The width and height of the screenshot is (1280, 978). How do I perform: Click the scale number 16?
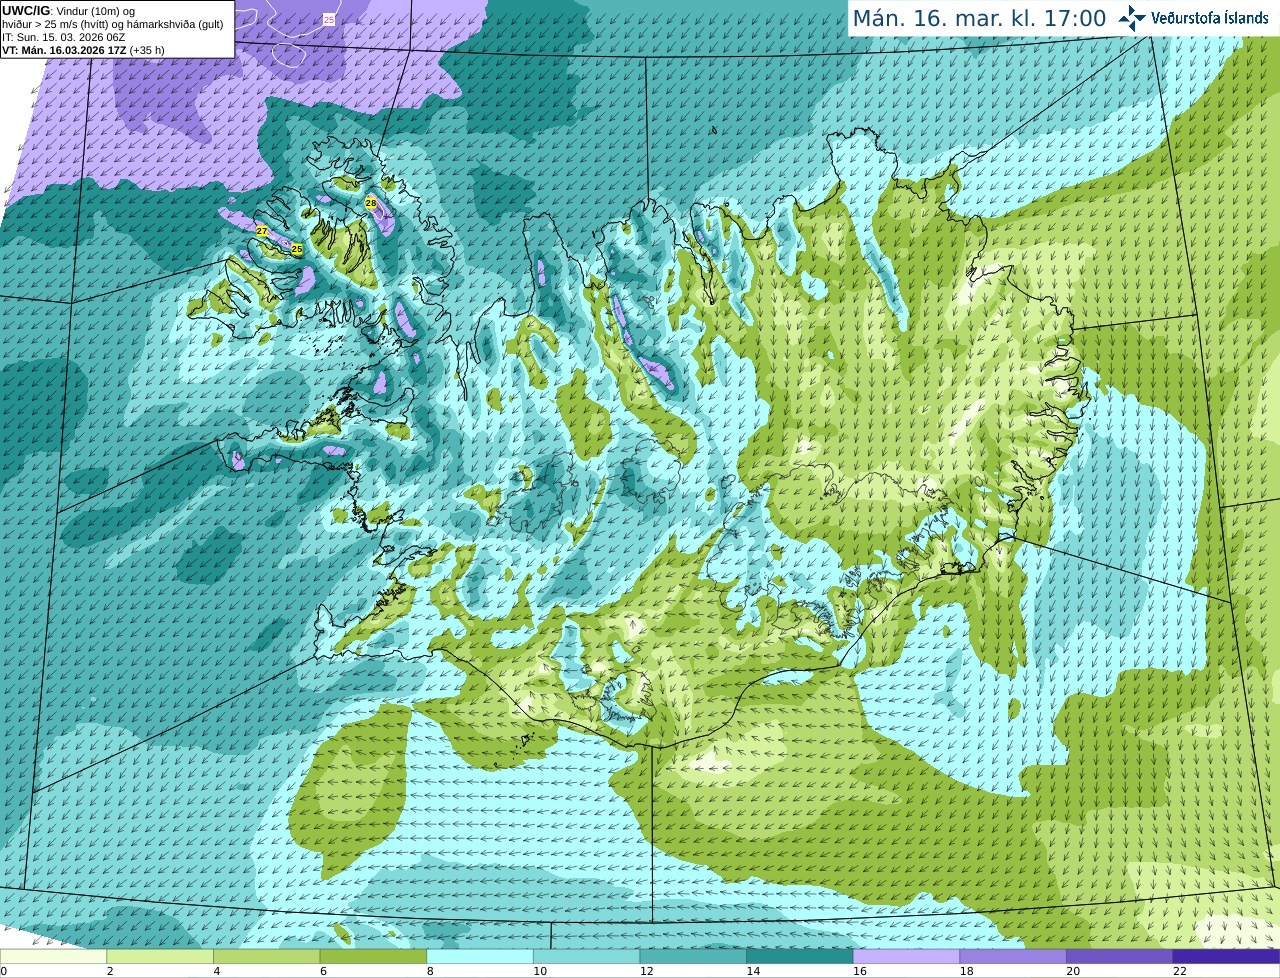coord(859,971)
